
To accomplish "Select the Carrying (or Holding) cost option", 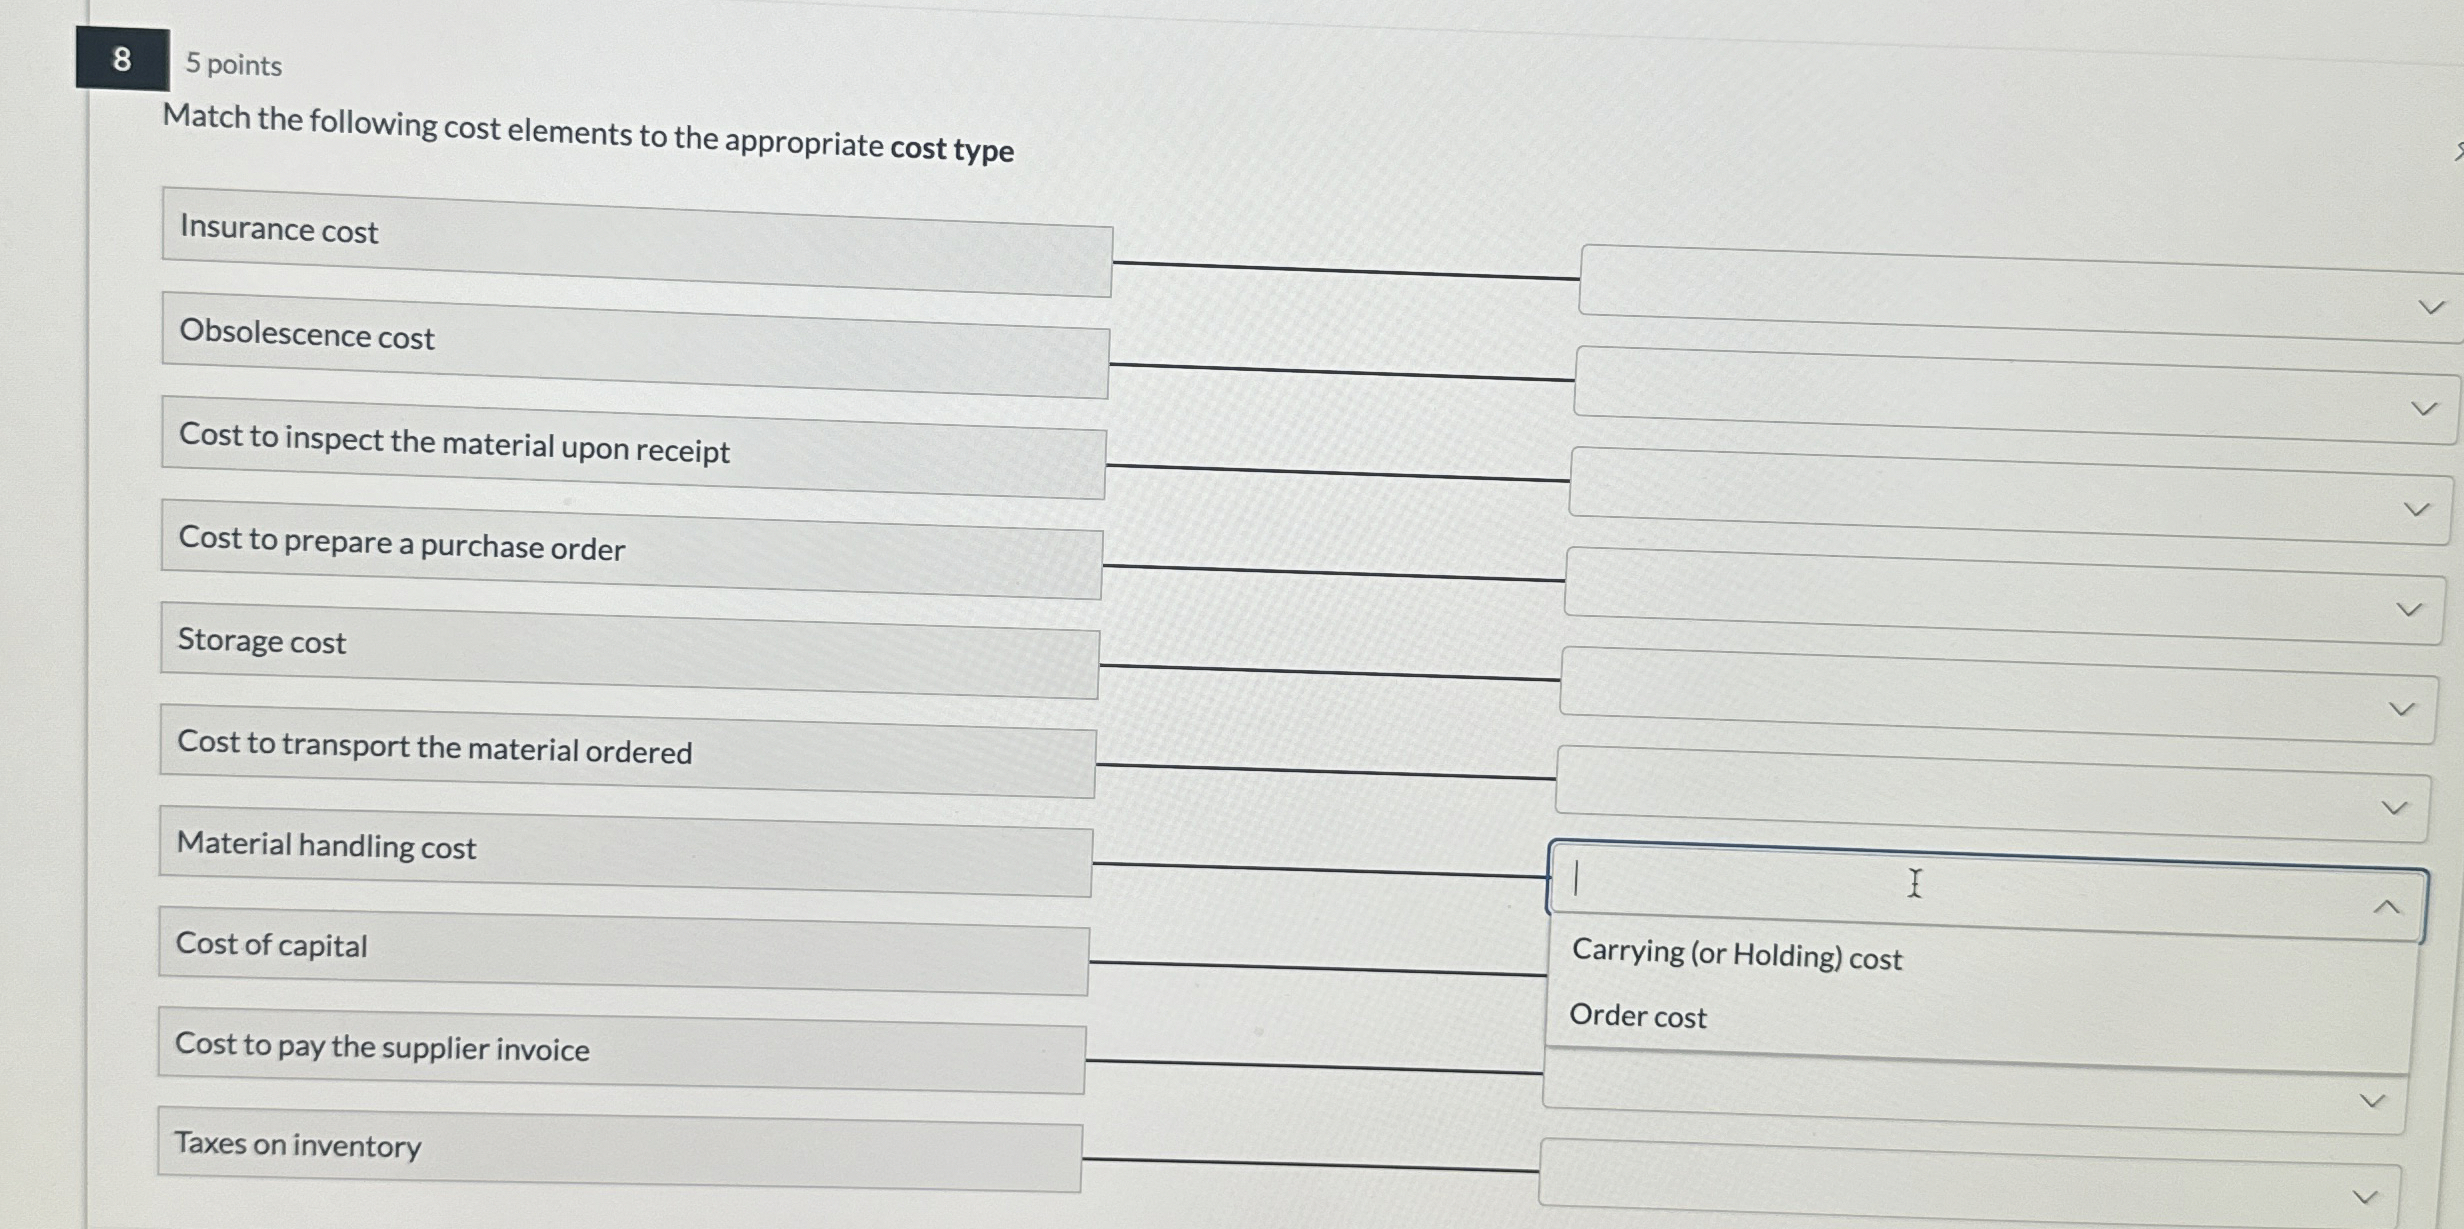I will 1736,957.
